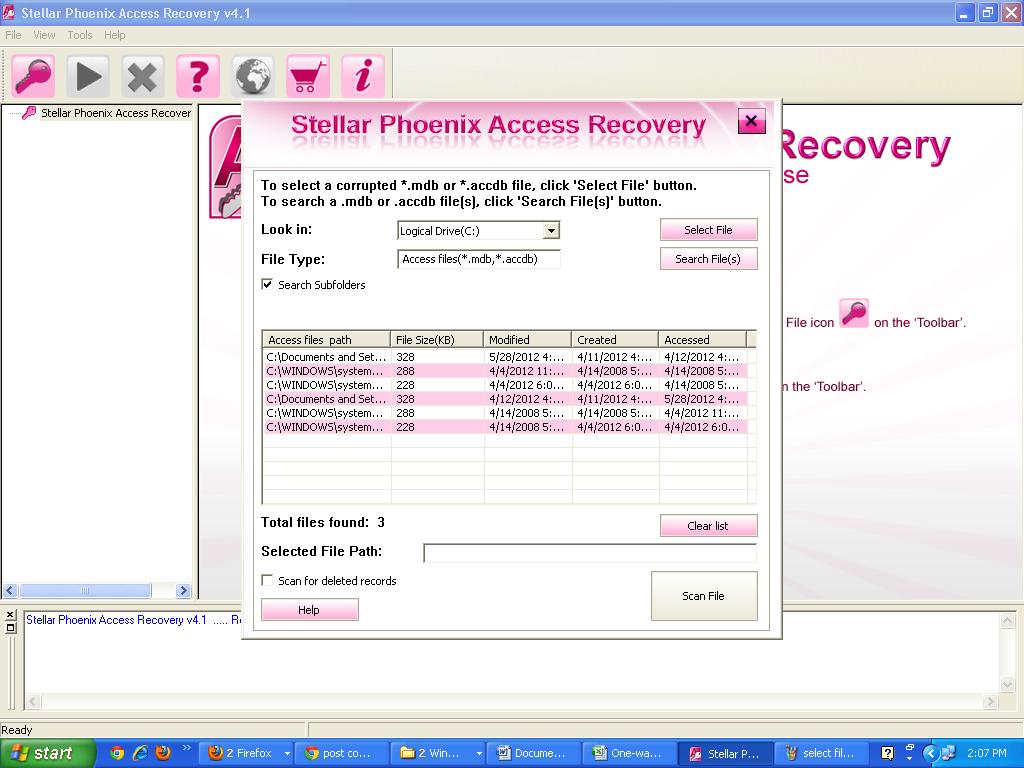
Task: Click the 2:07 PM clock
Action: (x=987, y=753)
